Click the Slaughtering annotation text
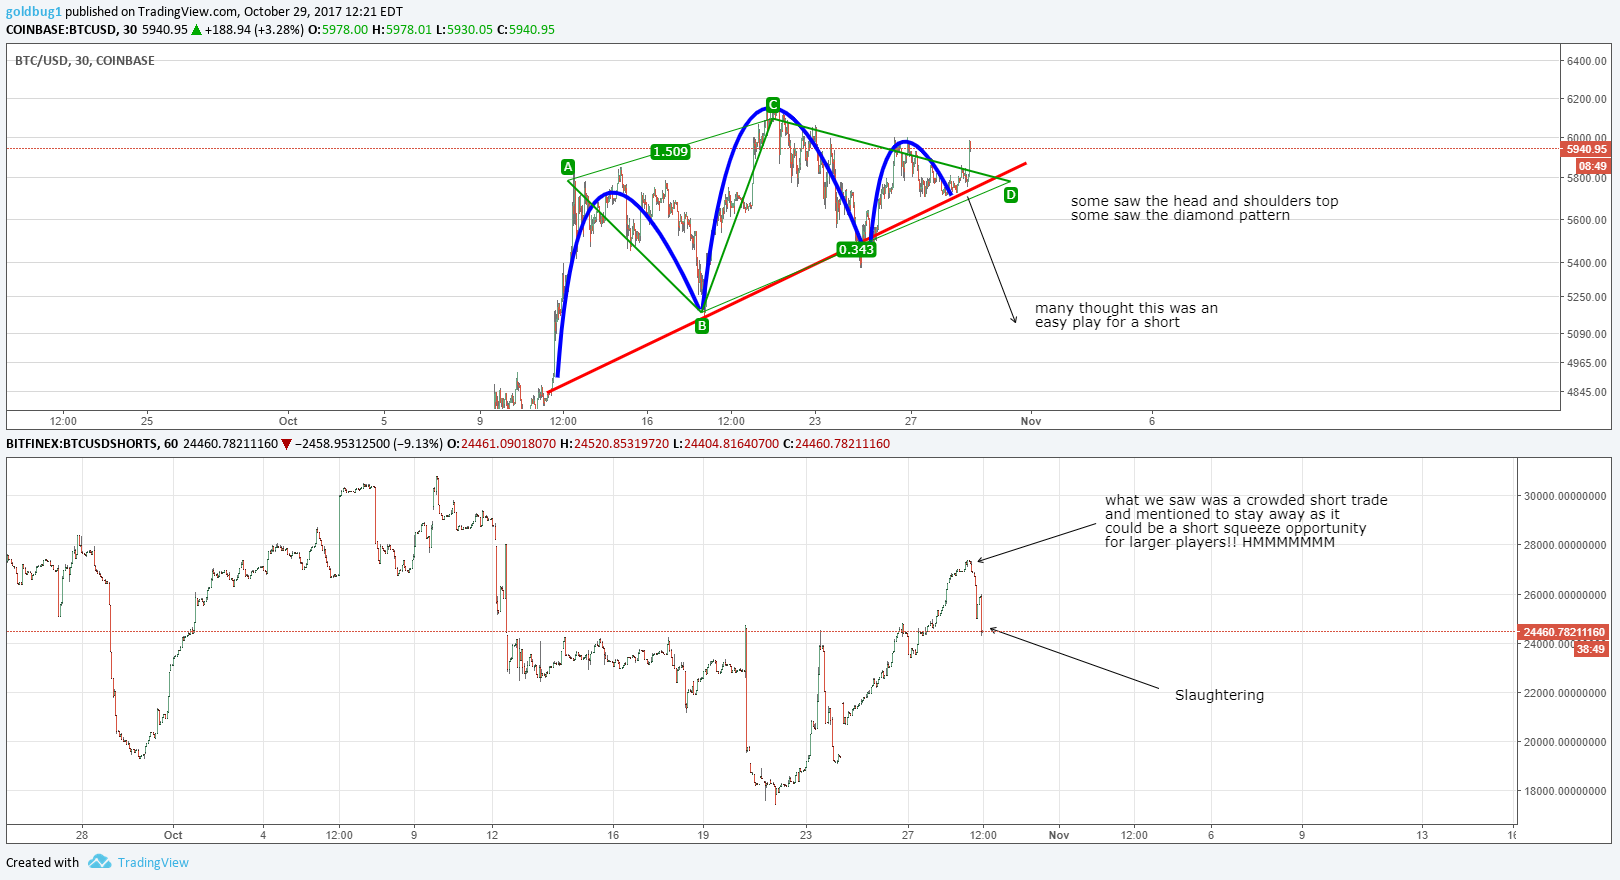This screenshot has height=880, width=1620. click(1219, 695)
